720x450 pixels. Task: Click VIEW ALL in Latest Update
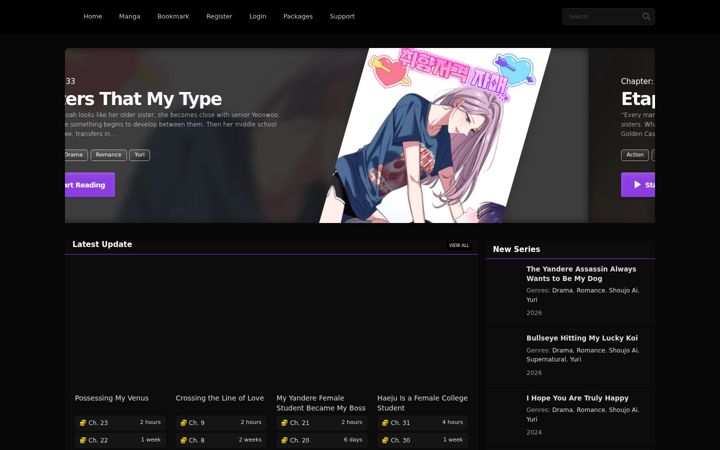pyautogui.click(x=459, y=245)
